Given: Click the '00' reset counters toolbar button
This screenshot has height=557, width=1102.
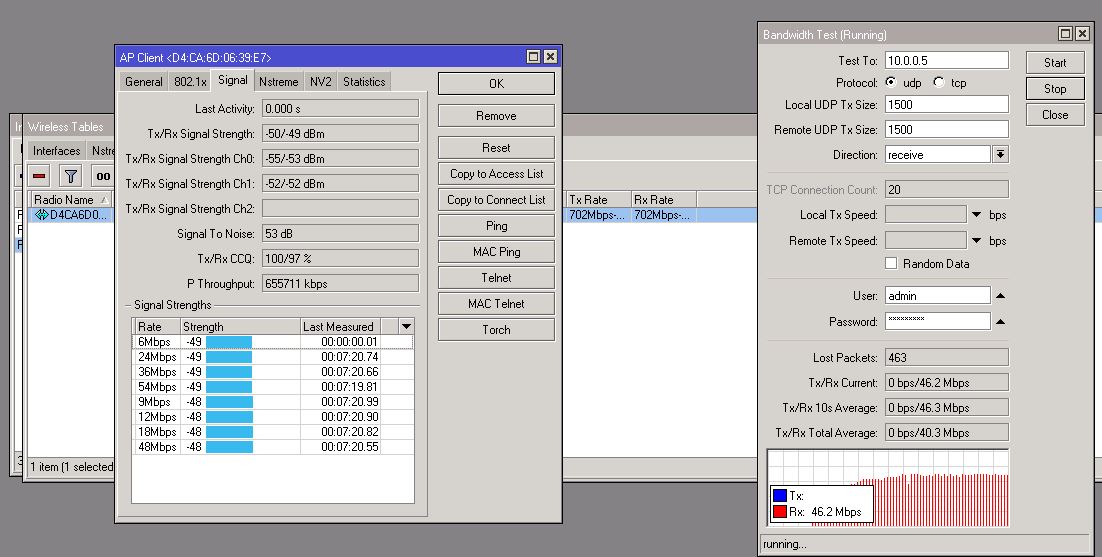Looking at the screenshot, I should pos(102,176).
